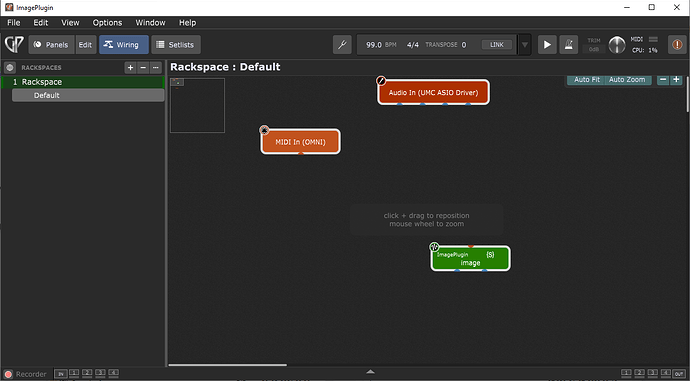Open the Edit menu
Viewport: 690px width, 381px height.
pos(41,22)
